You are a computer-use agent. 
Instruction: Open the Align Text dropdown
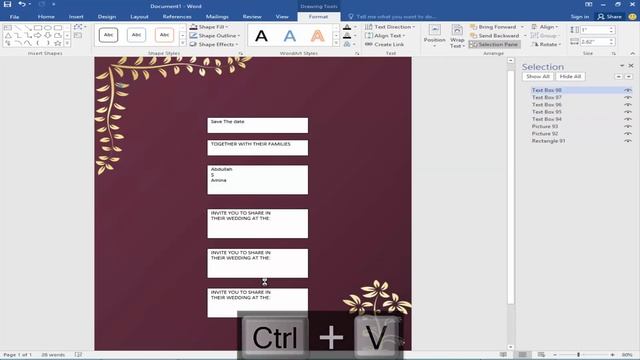pos(385,36)
